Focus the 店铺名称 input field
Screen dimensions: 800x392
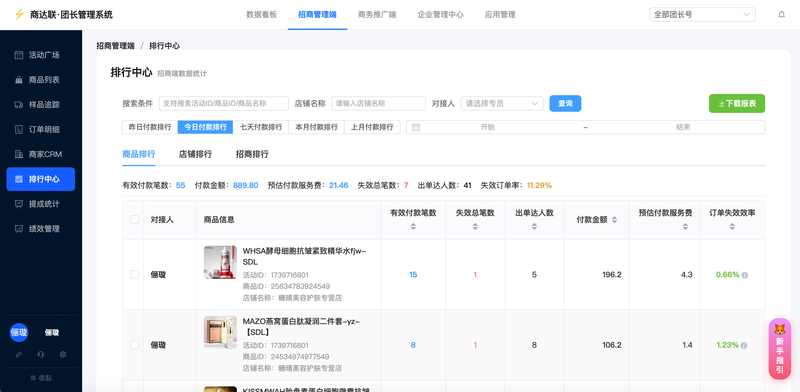coord(379,104)
